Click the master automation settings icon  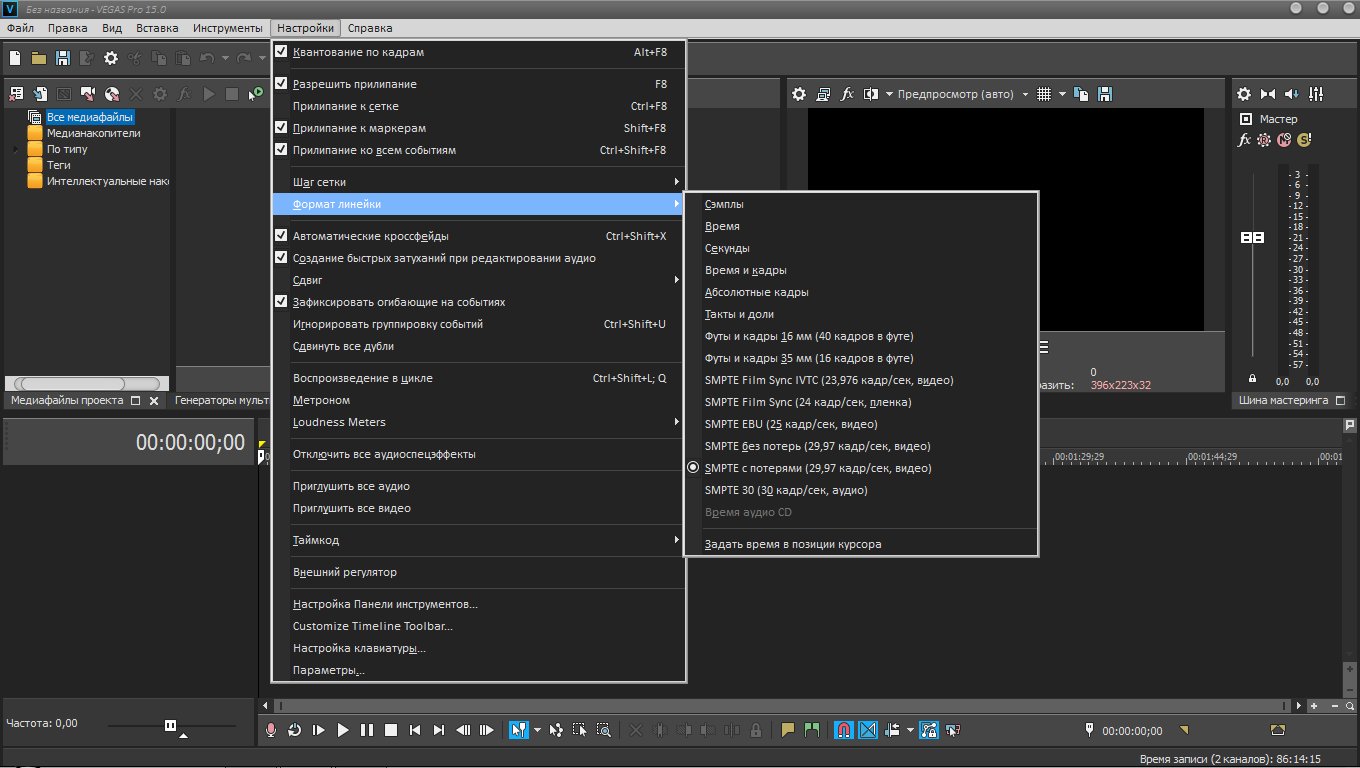(x=1264, y=140)
